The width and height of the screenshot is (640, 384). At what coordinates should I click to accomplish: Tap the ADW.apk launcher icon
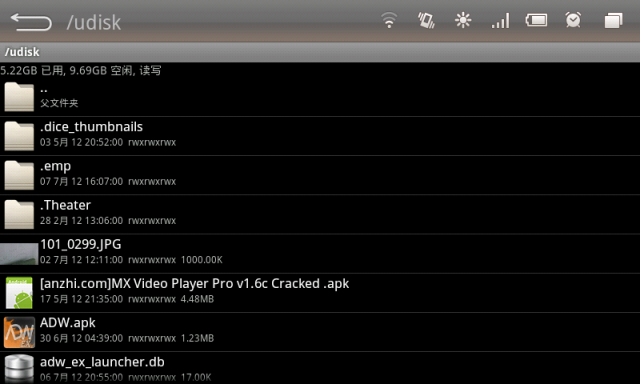[x=19, y=332]
